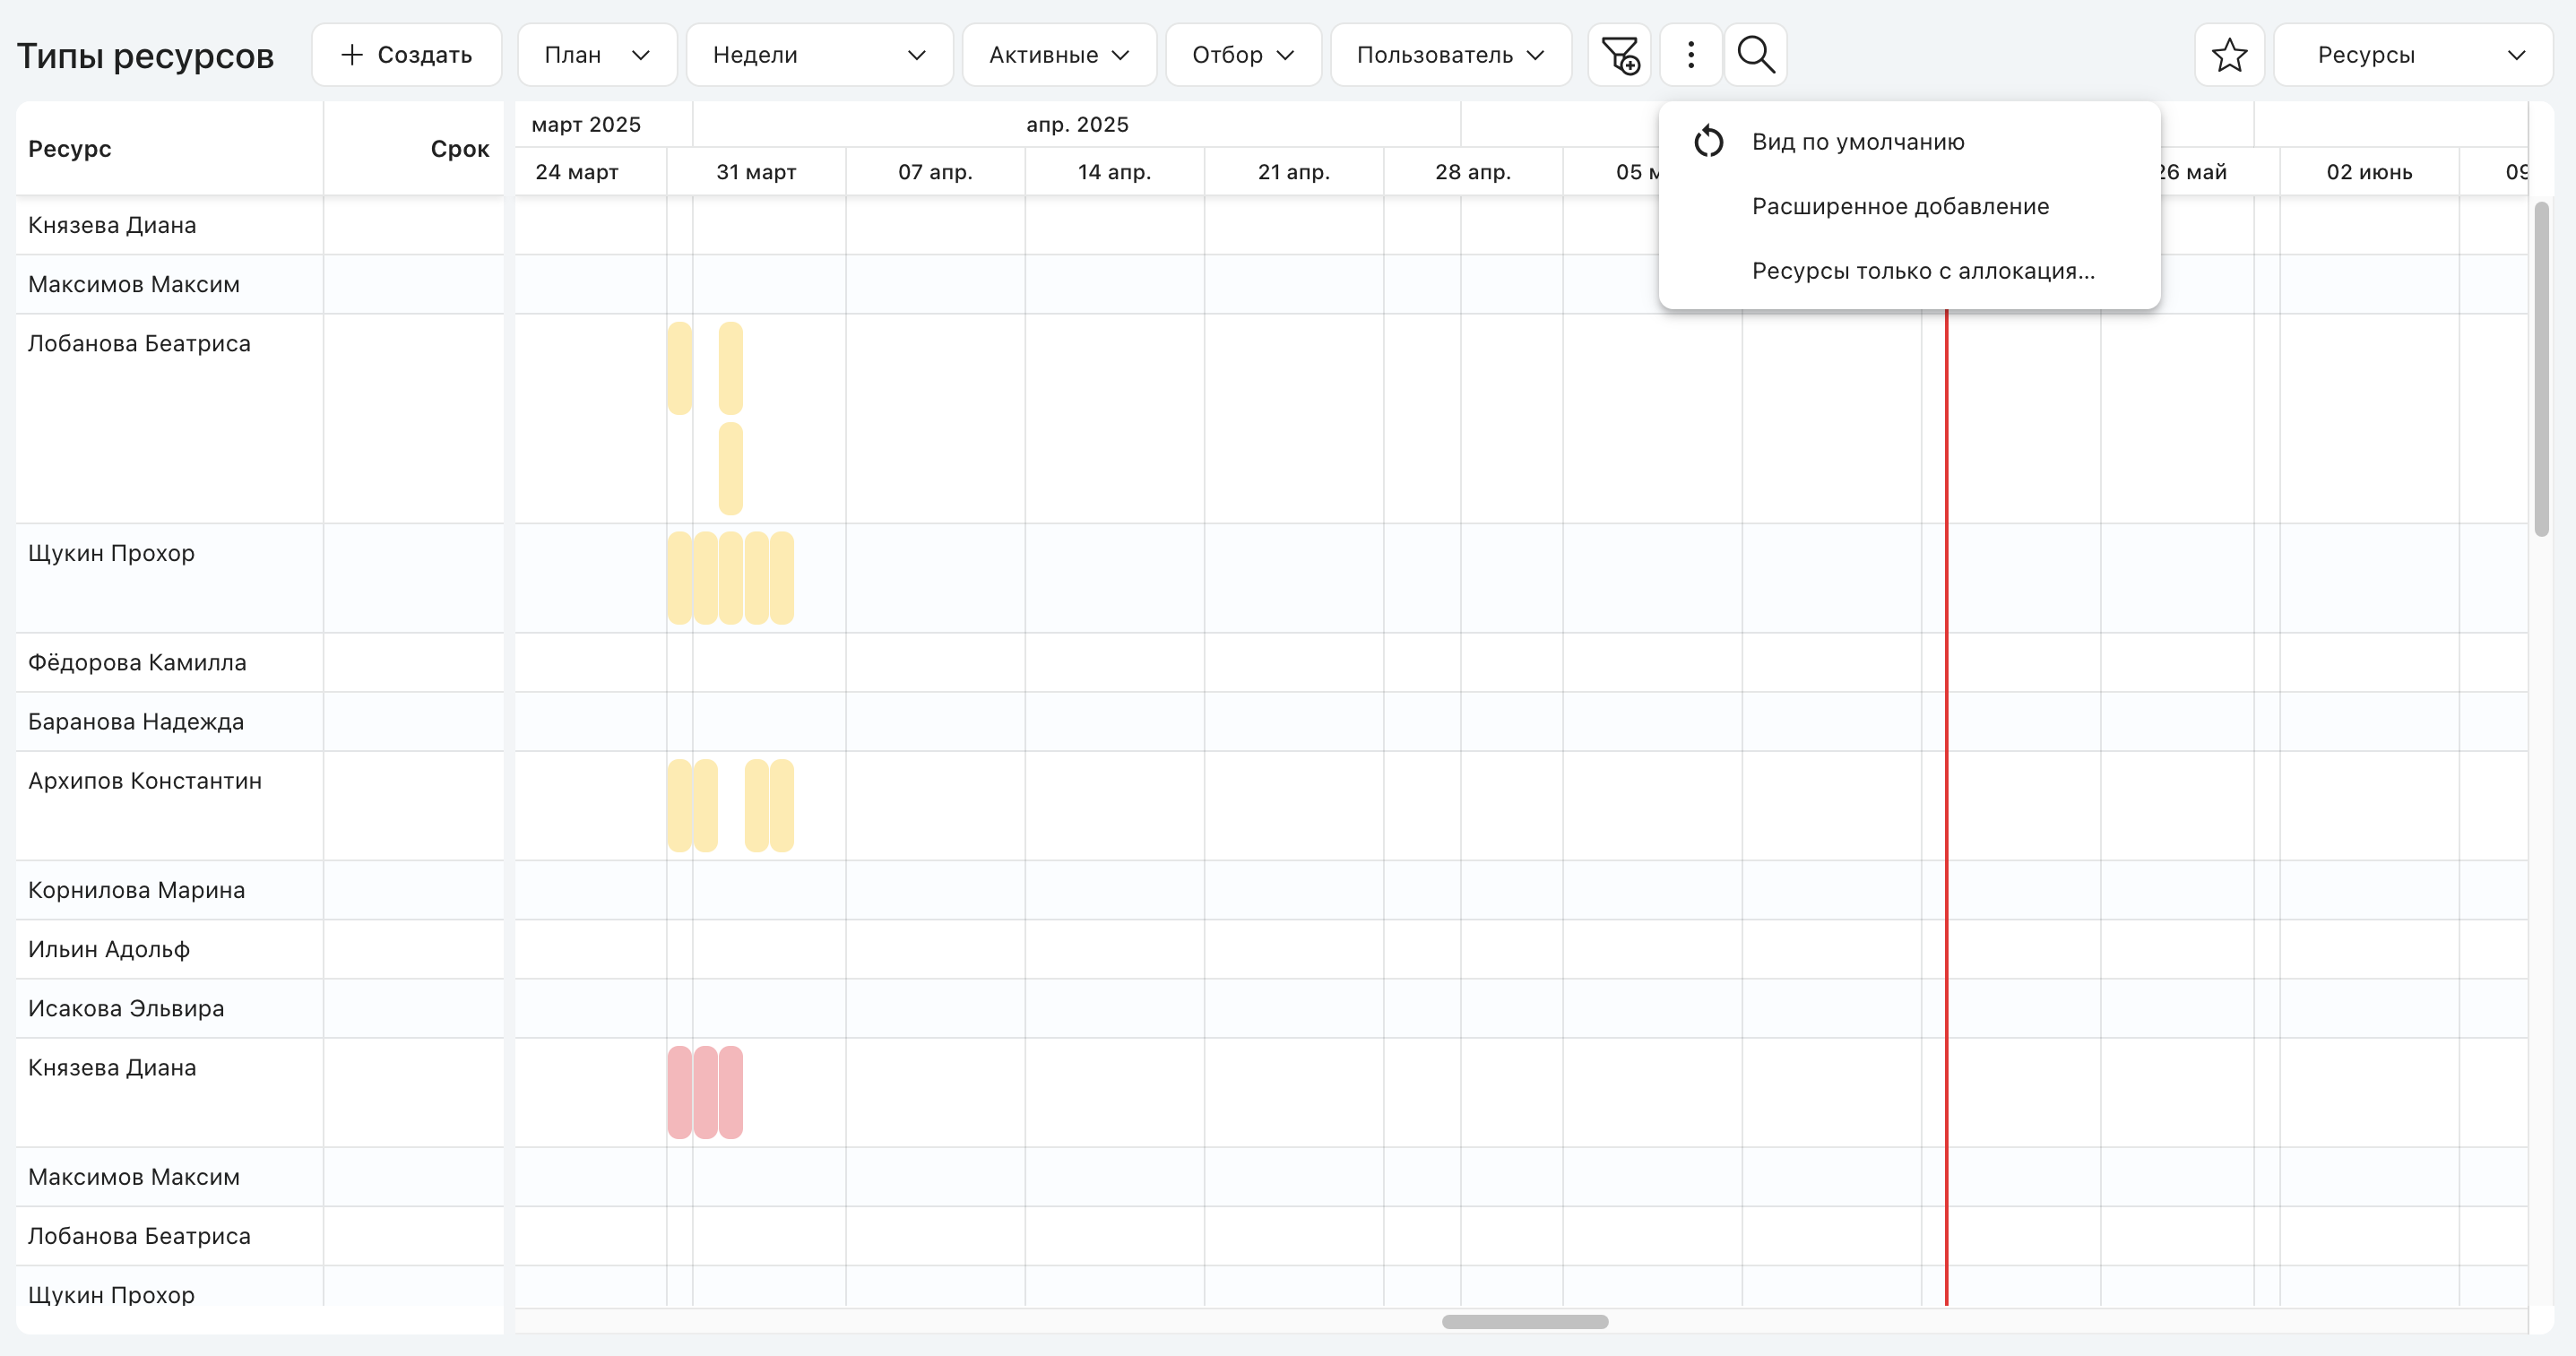Select the first Князева Диана row
The width and height of the screenshot is (2576, 1356).
(260, 225)
